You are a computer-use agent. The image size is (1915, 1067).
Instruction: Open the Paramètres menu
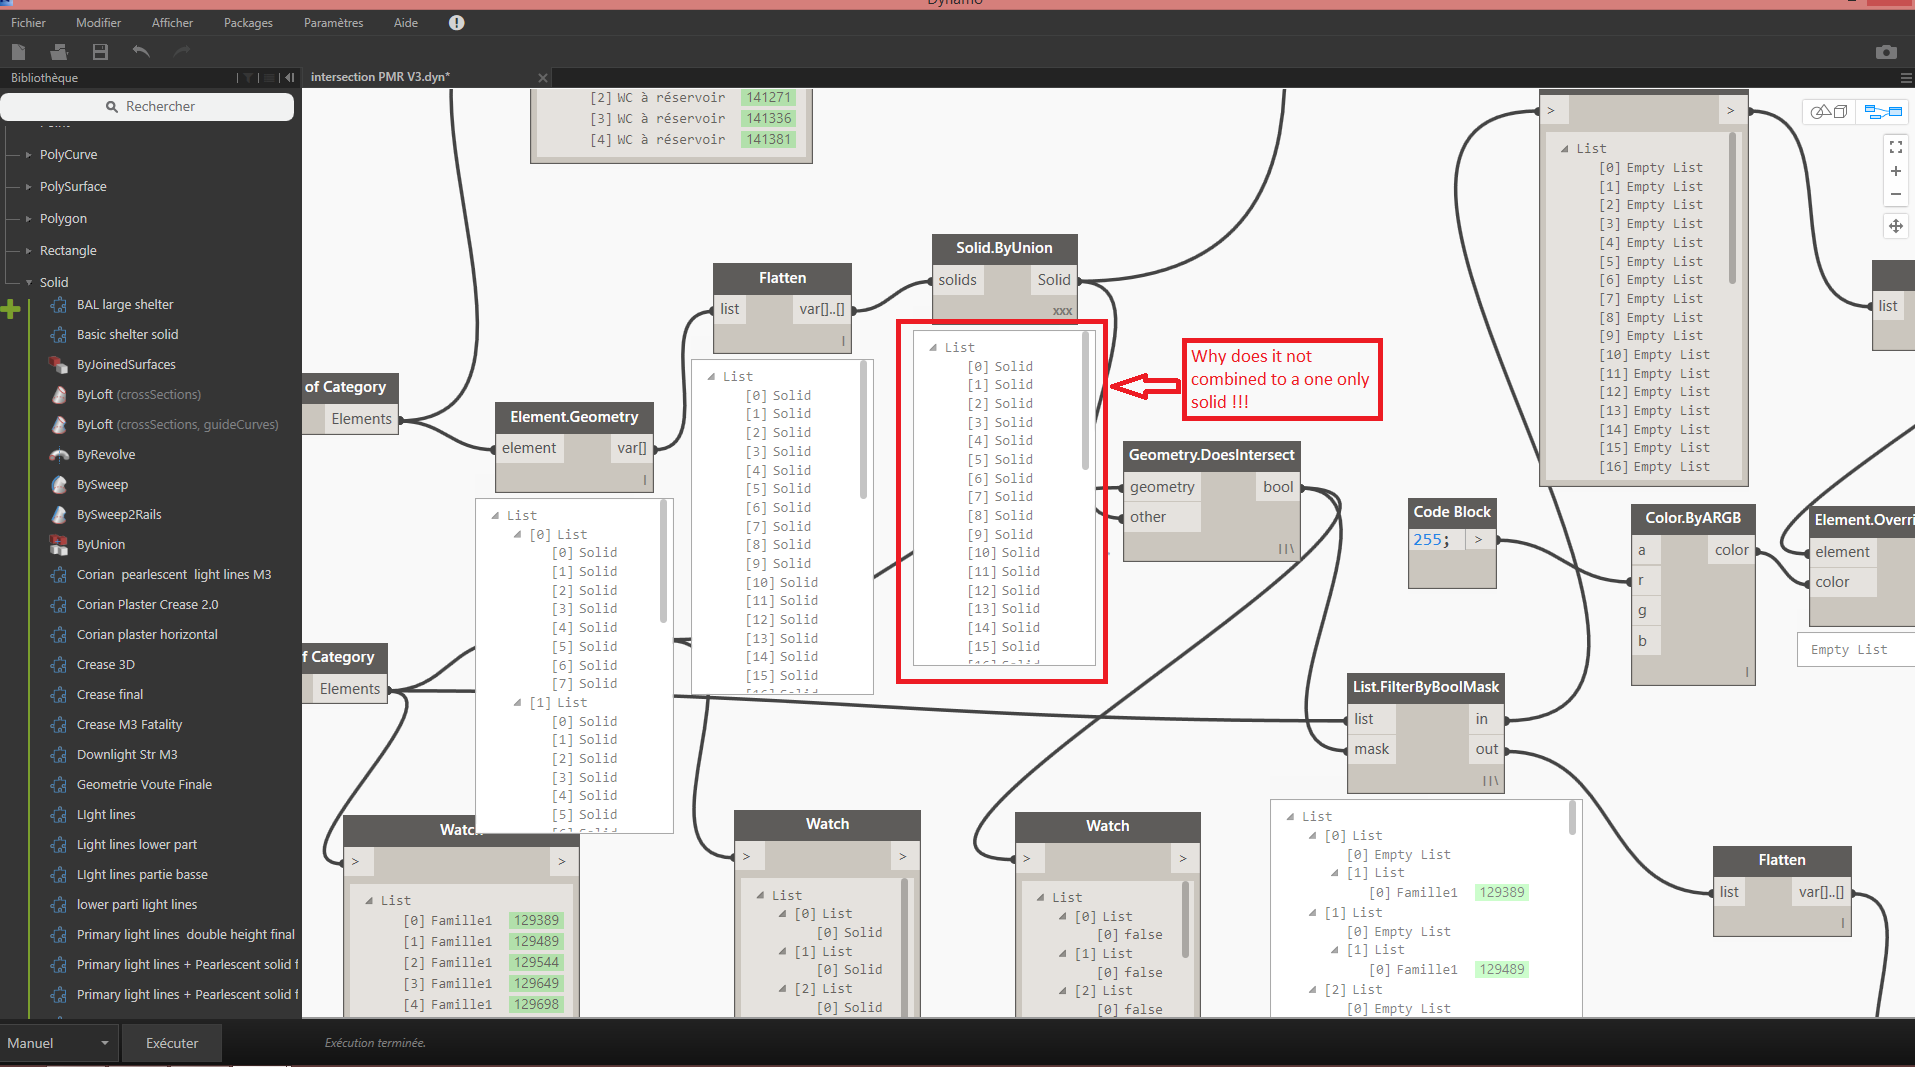click(333, 23)
